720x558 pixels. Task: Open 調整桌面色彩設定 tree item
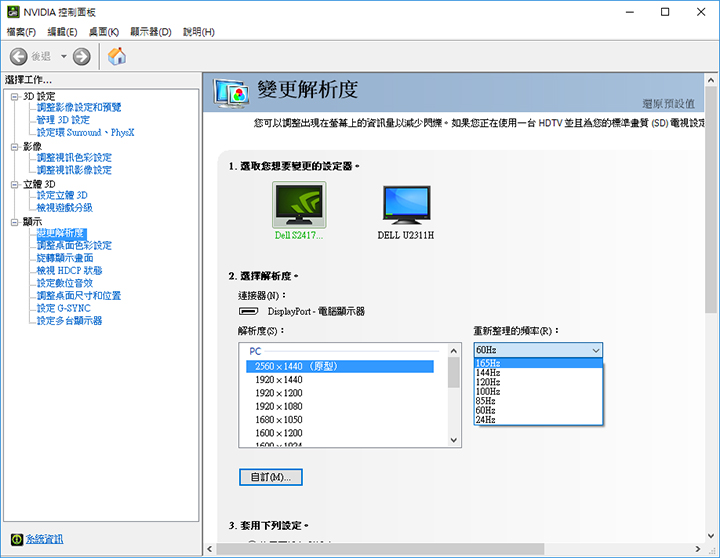click(74, 245)
